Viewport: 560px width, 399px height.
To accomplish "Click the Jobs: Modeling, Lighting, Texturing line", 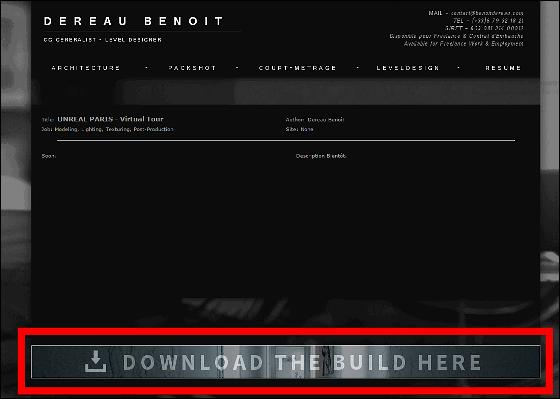I will 108,129.
